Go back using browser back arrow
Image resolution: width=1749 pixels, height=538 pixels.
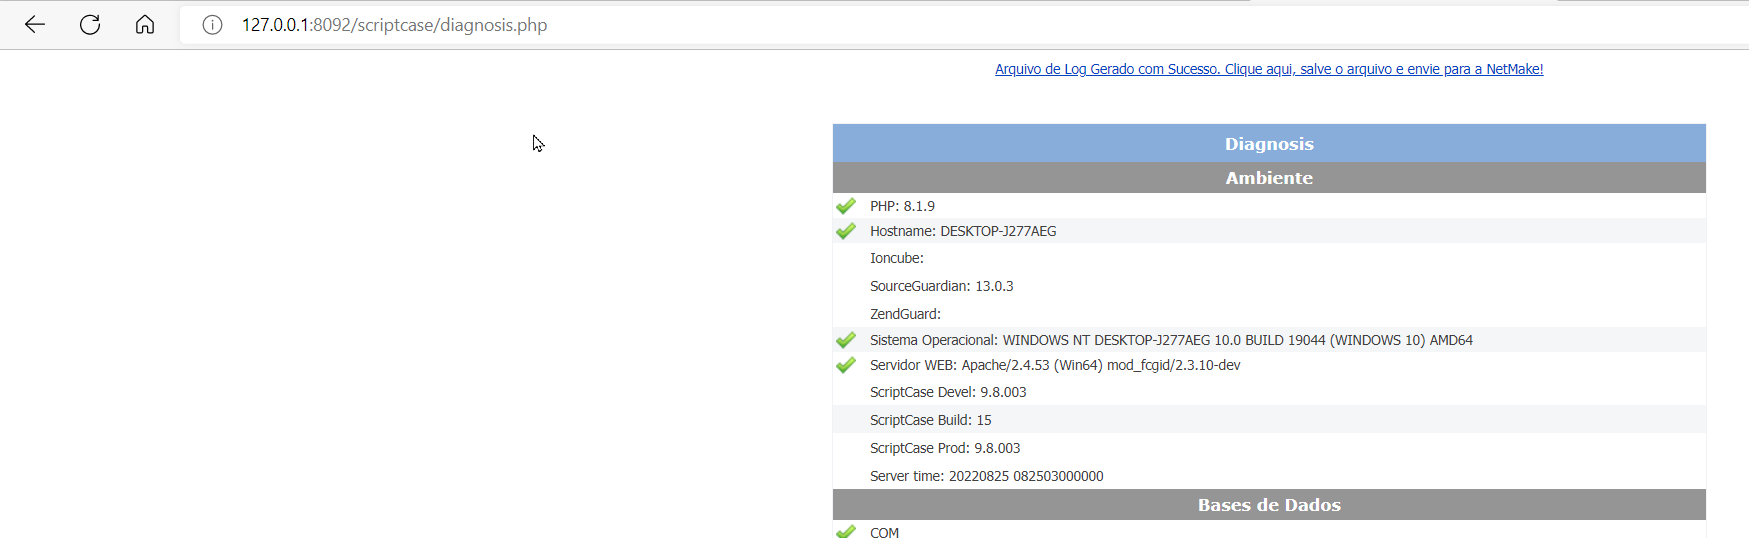35,25
